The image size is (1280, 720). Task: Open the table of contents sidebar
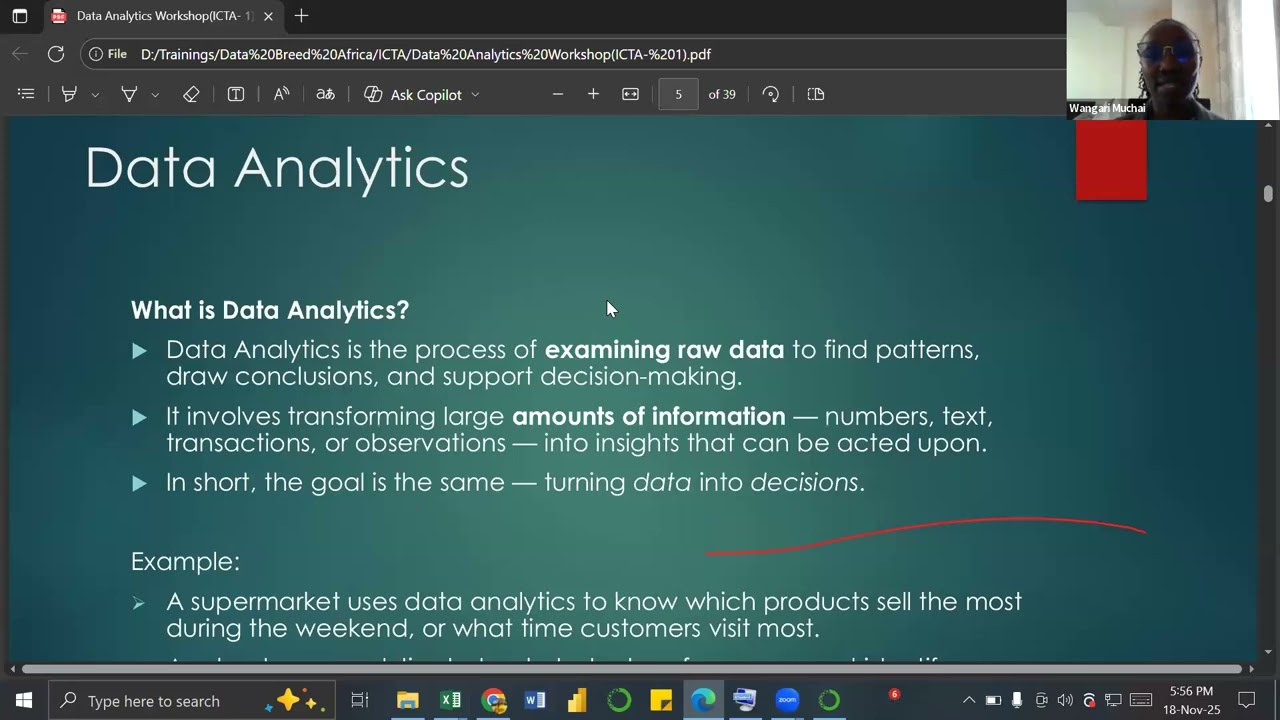26,94
